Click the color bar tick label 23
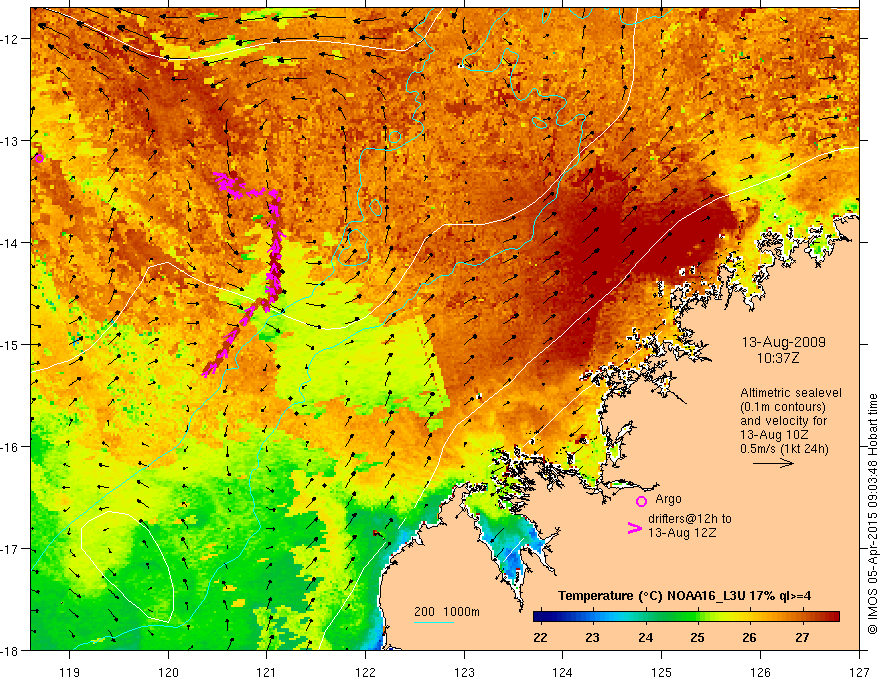The height and width of the screenshot is (680, 880). click(592, 637)
